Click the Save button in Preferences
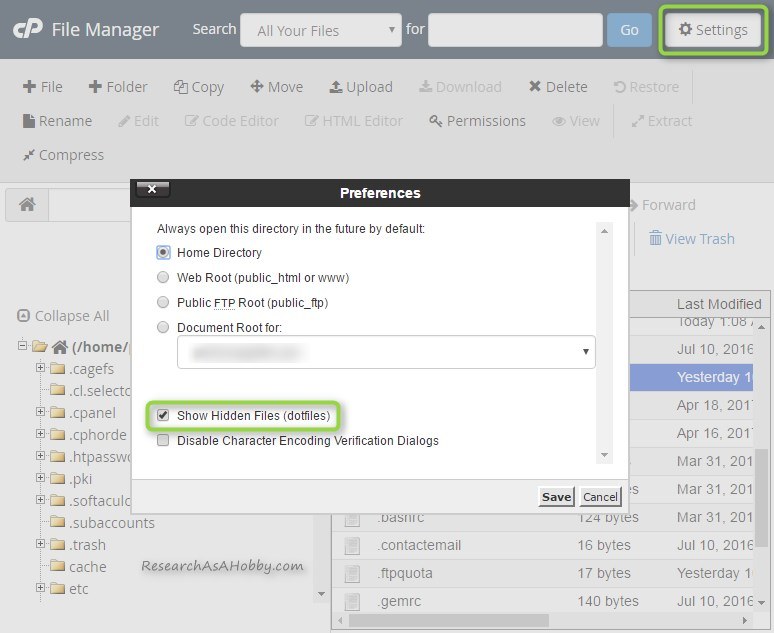The width and height of the screenshot is (774, 633). click(x=556, y=497)
